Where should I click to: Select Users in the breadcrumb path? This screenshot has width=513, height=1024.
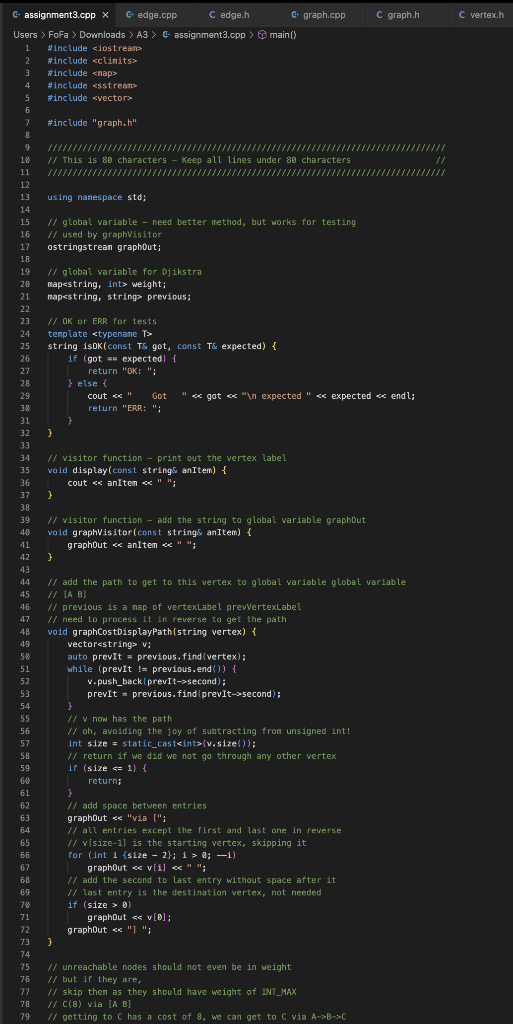(x=25, y=34)
